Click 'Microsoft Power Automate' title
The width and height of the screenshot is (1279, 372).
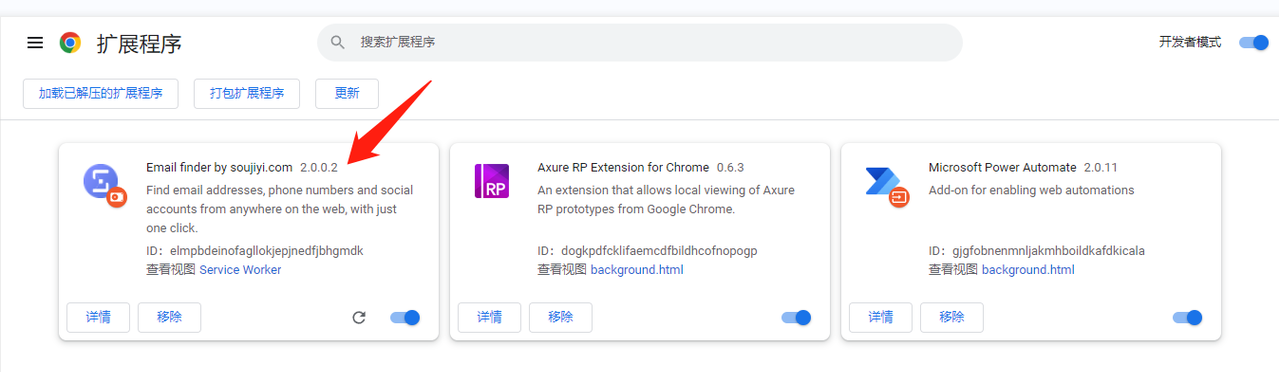coord(1002,167)
